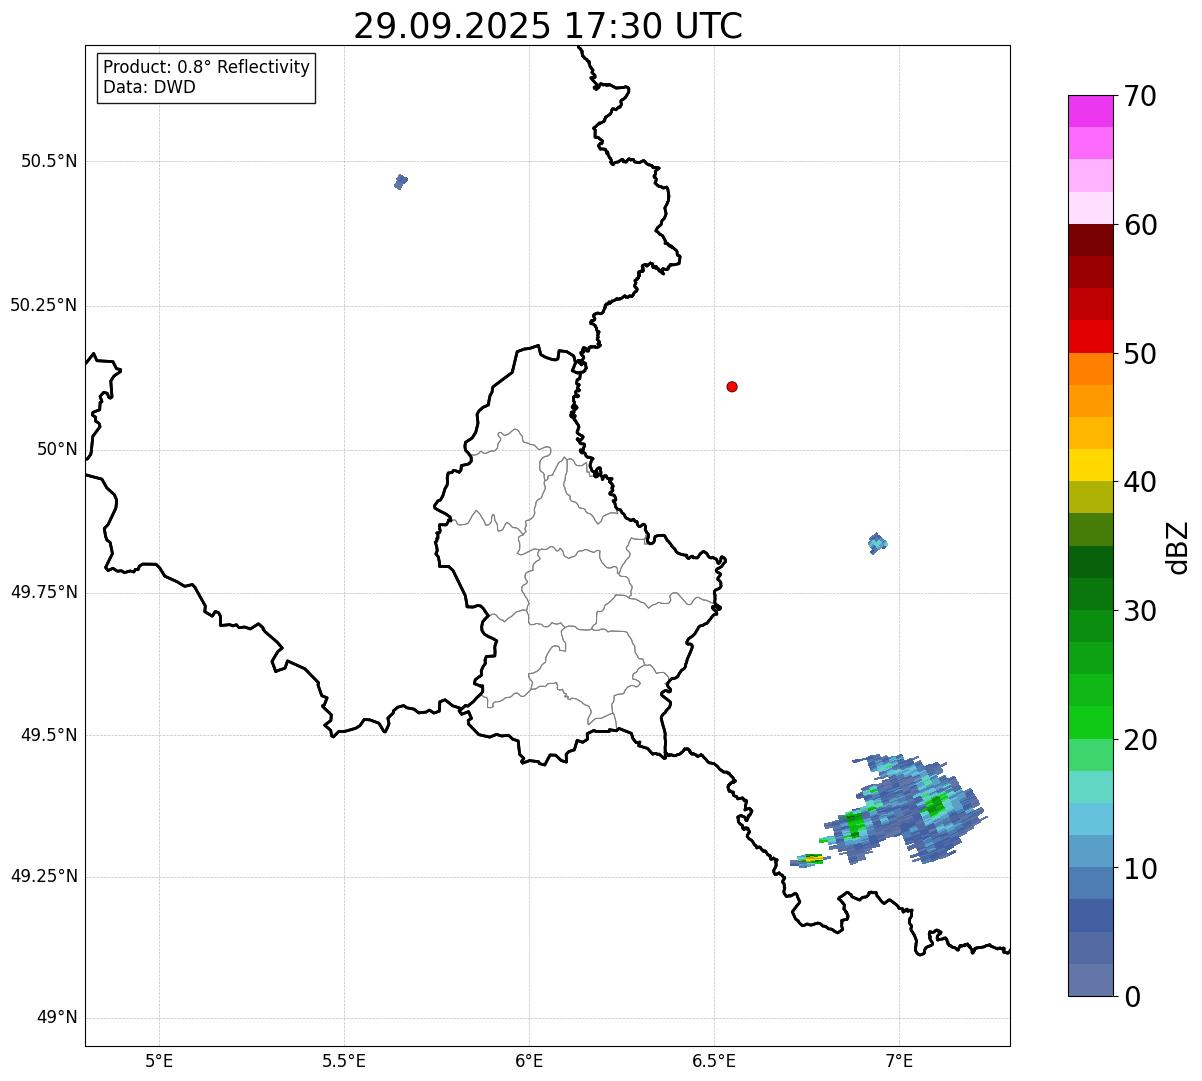Click the longitude label "7°E"
1202x1081 pixels.
899,1060
